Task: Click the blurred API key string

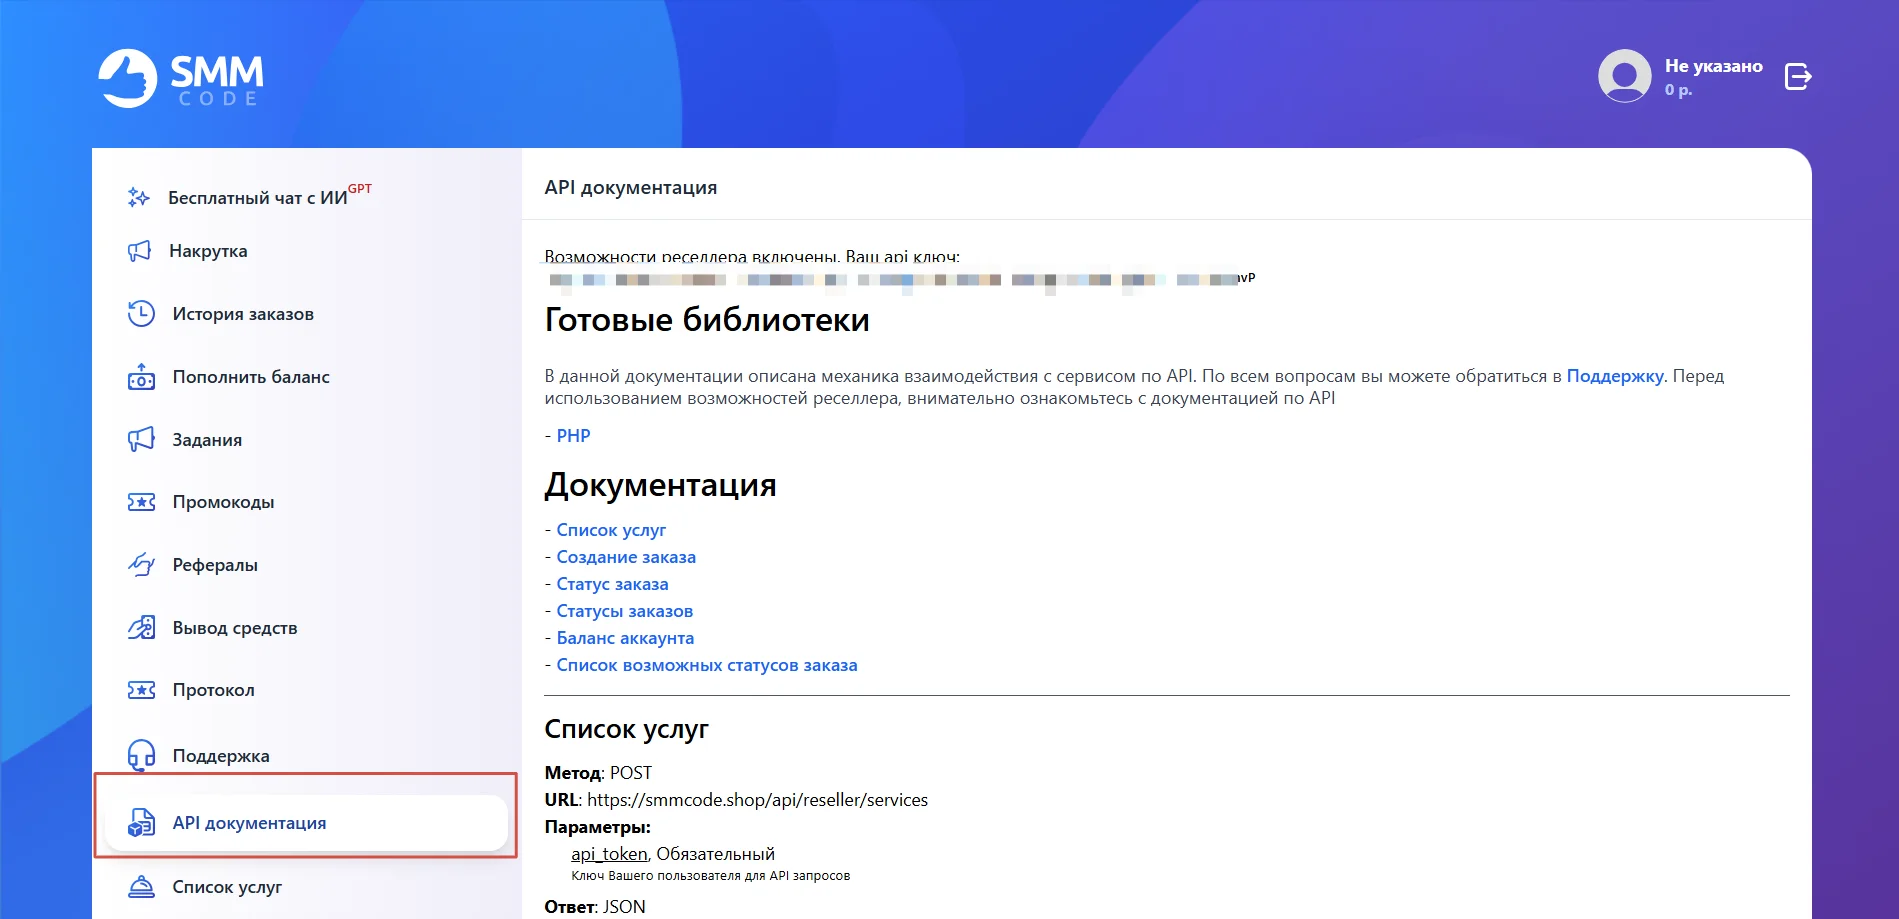Action: click(x=900, y=280)
